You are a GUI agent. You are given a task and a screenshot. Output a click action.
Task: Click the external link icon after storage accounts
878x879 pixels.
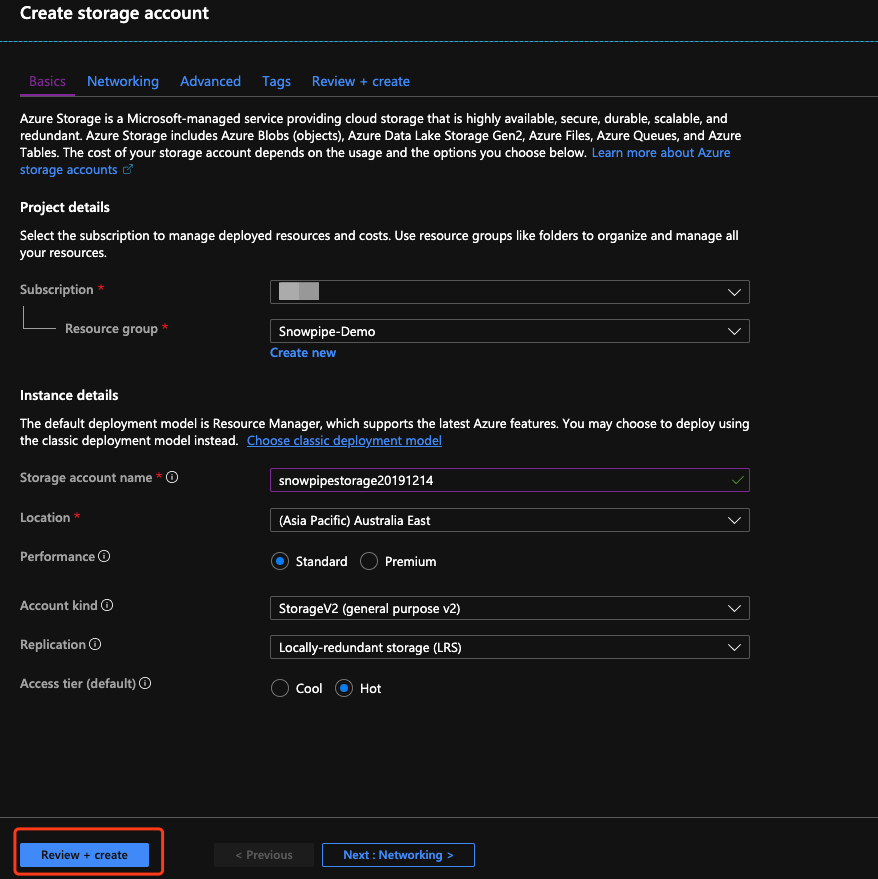[x=128, y=169]
